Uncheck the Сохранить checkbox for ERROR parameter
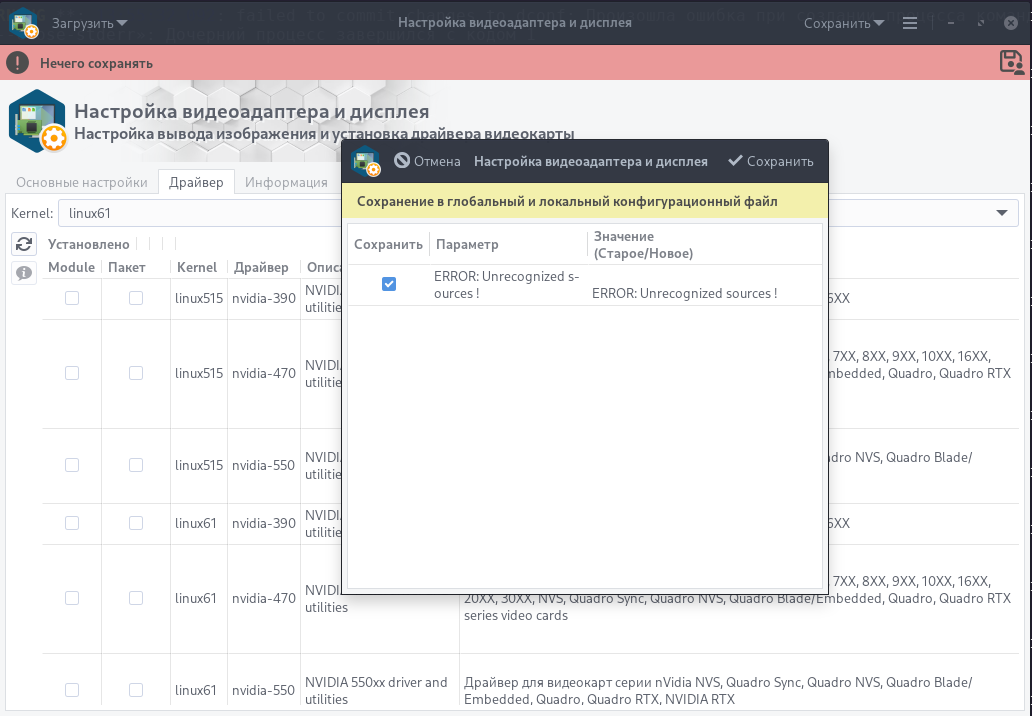The height and width of the screenshot is (716, 1032). 389,285
